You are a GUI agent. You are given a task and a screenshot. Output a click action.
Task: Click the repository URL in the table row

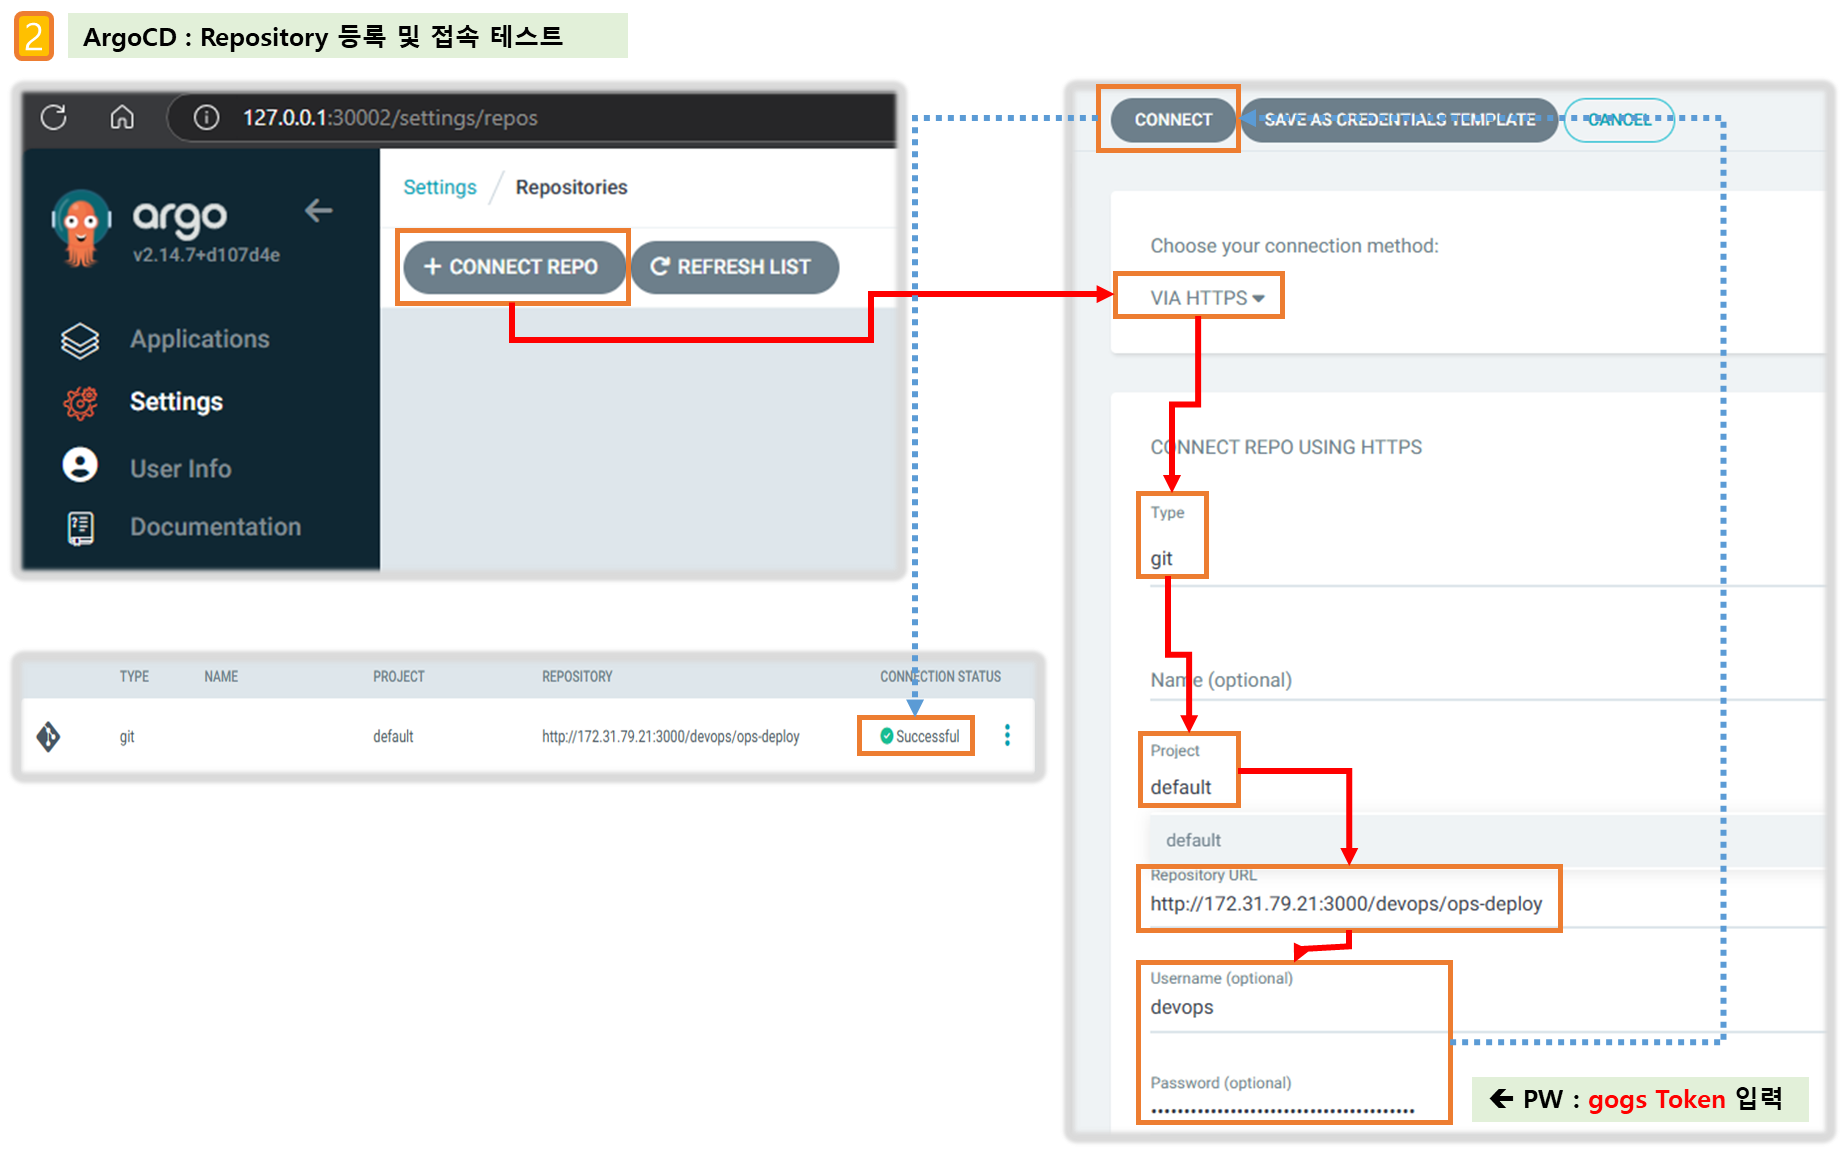(670, 737)
